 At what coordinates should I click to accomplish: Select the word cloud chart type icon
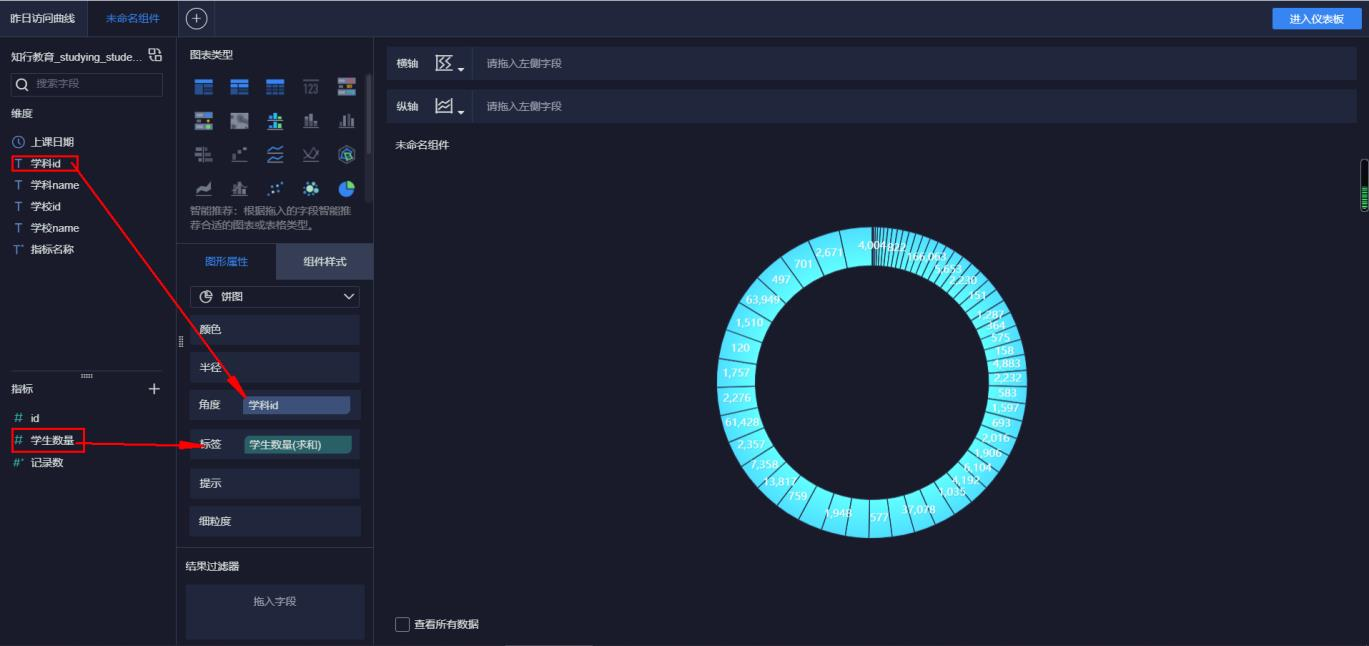pyautogui.click(x=309, y=189)
